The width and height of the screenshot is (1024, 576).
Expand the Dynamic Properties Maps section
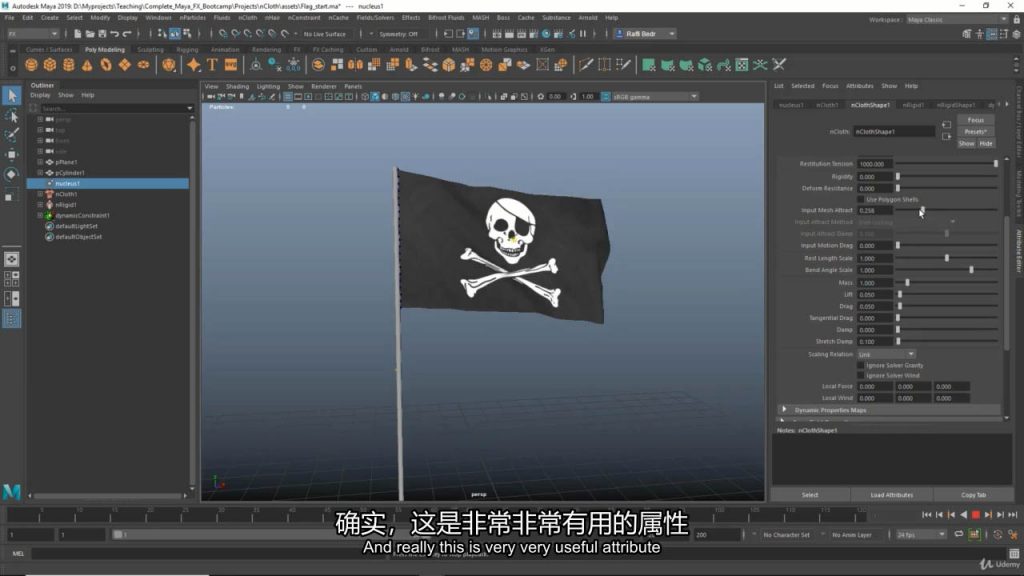click(785, 410)
